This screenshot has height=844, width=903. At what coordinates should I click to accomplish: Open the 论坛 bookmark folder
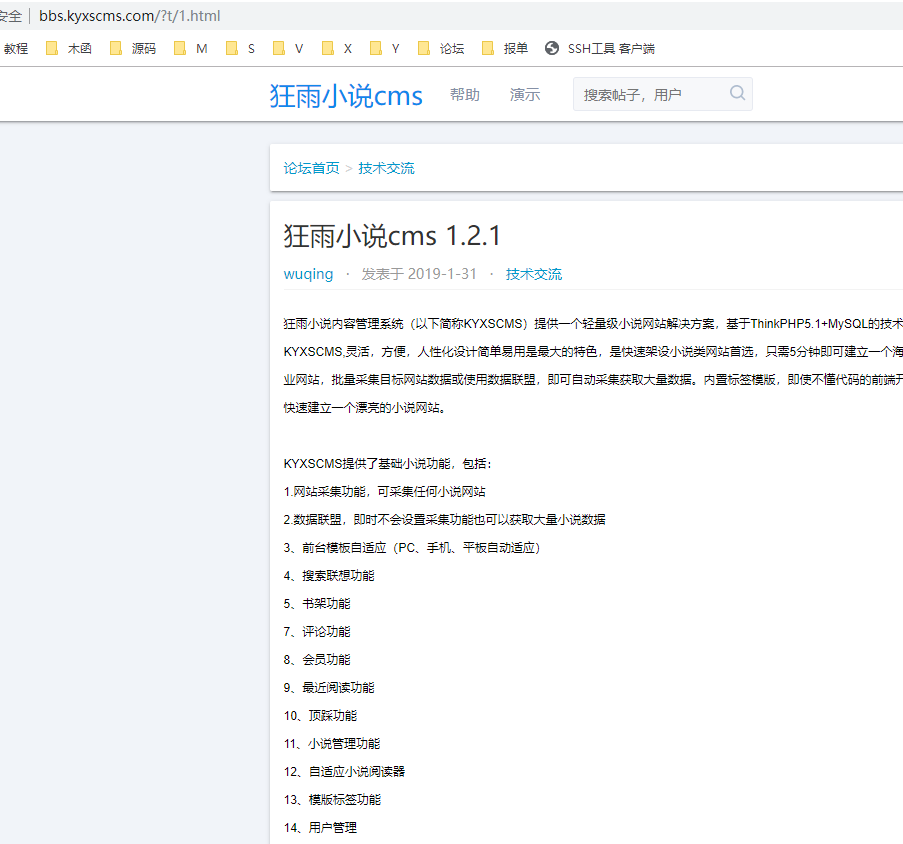441,48
